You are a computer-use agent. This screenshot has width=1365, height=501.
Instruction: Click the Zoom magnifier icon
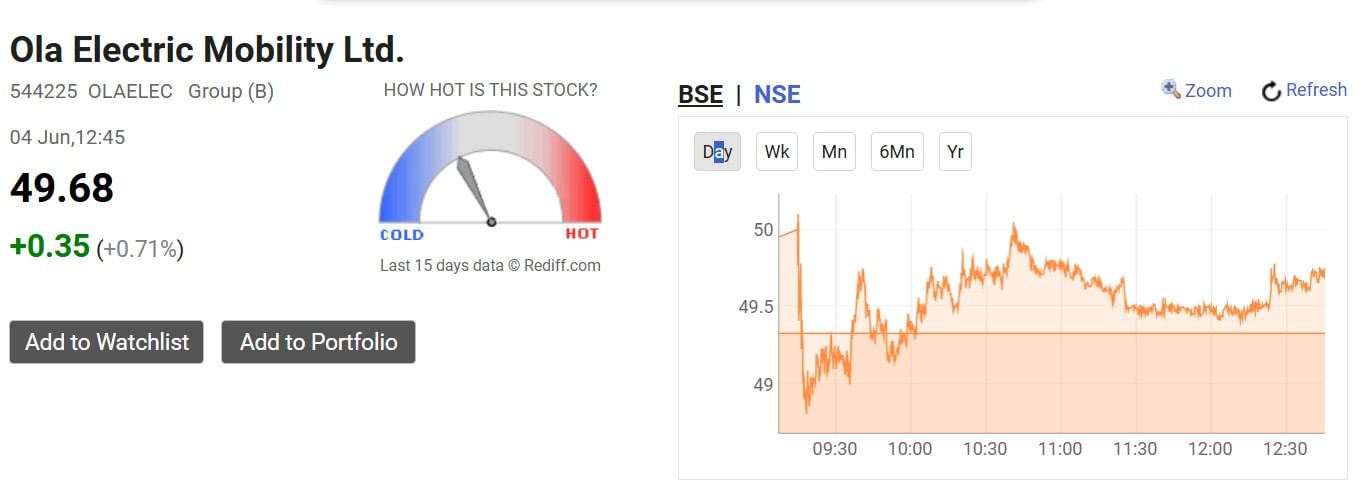tap(1170, 90)
